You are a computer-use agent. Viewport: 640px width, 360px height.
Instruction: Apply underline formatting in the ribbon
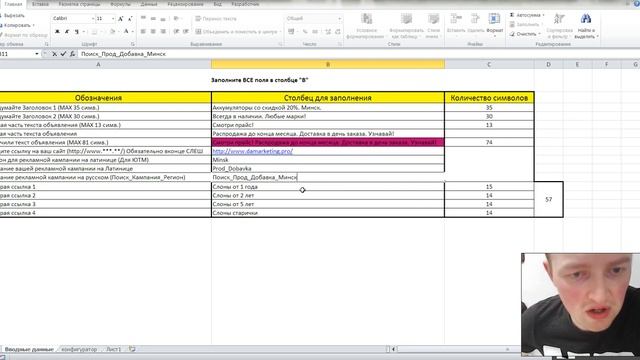pos(76,31)
